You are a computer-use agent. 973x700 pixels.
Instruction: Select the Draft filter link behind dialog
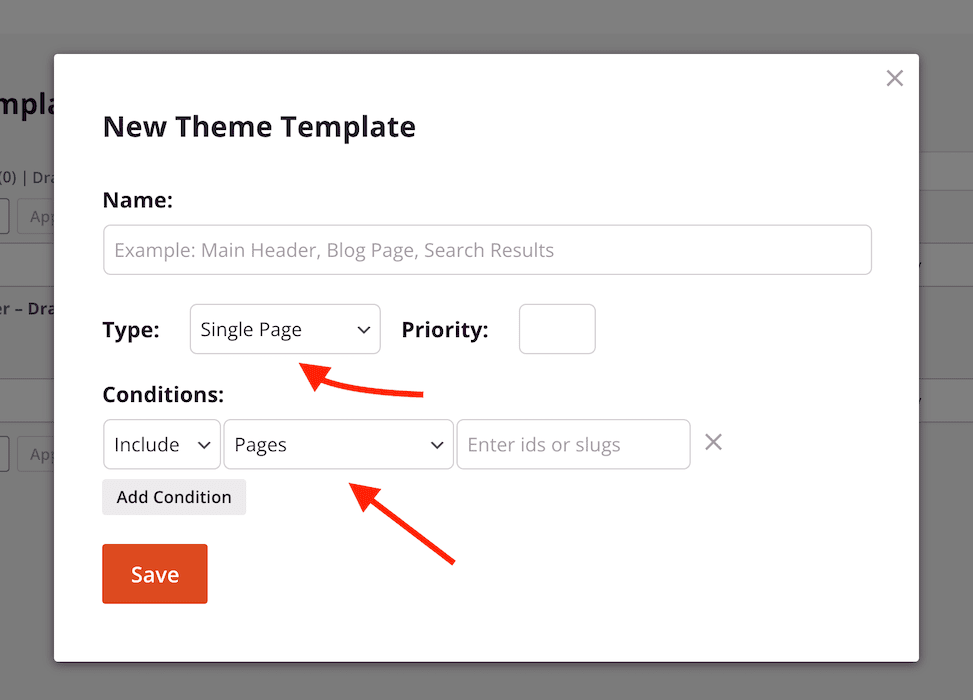43,177
